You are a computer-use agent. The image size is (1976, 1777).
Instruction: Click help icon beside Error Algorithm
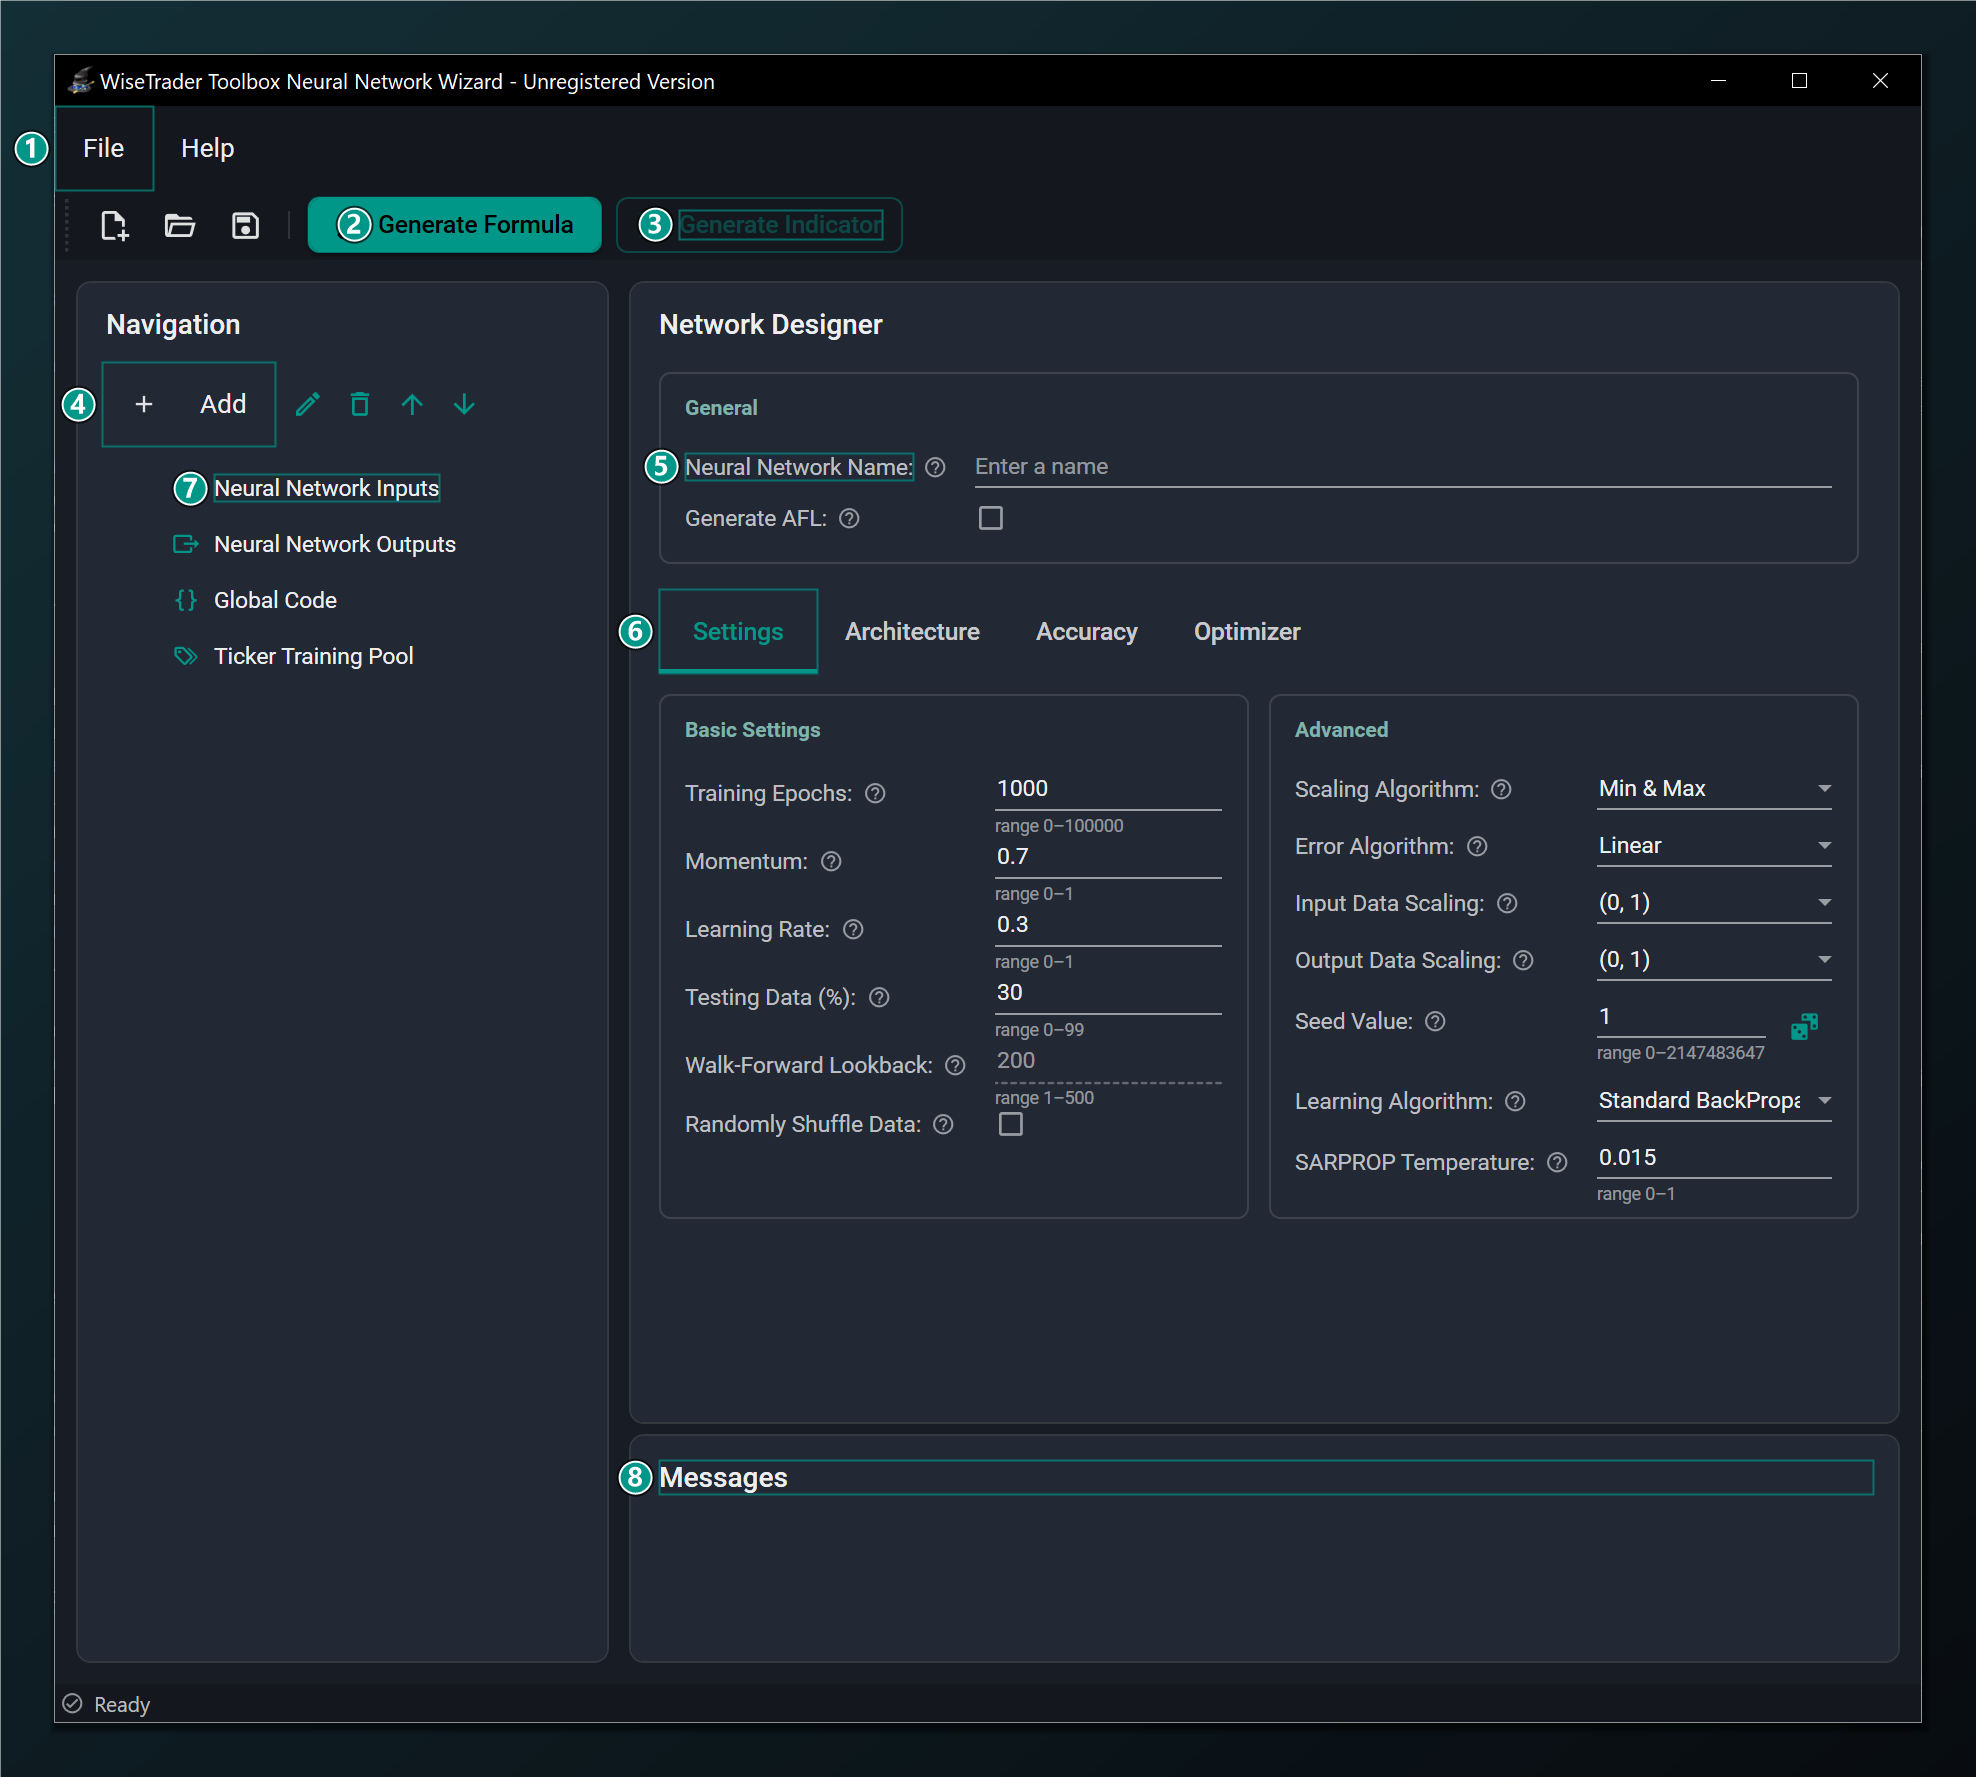point(1477,846)
